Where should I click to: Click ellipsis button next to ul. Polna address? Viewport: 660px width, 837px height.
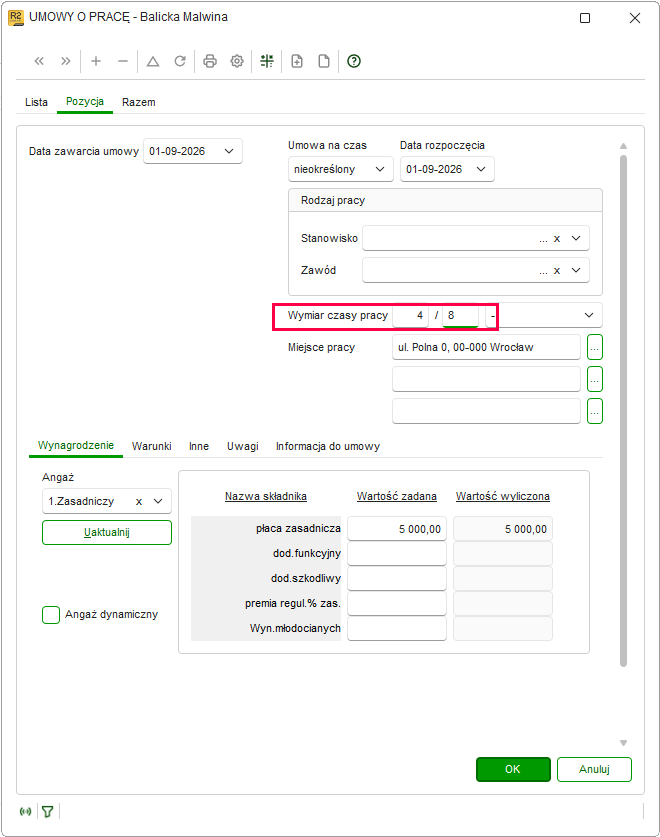point(595,347)
